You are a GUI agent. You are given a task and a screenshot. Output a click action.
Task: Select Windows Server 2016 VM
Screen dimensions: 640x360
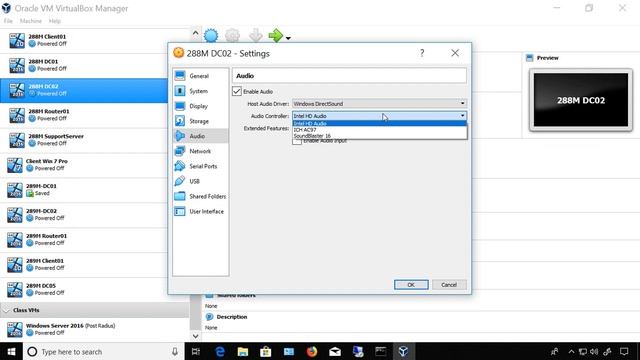click(95, 329)
